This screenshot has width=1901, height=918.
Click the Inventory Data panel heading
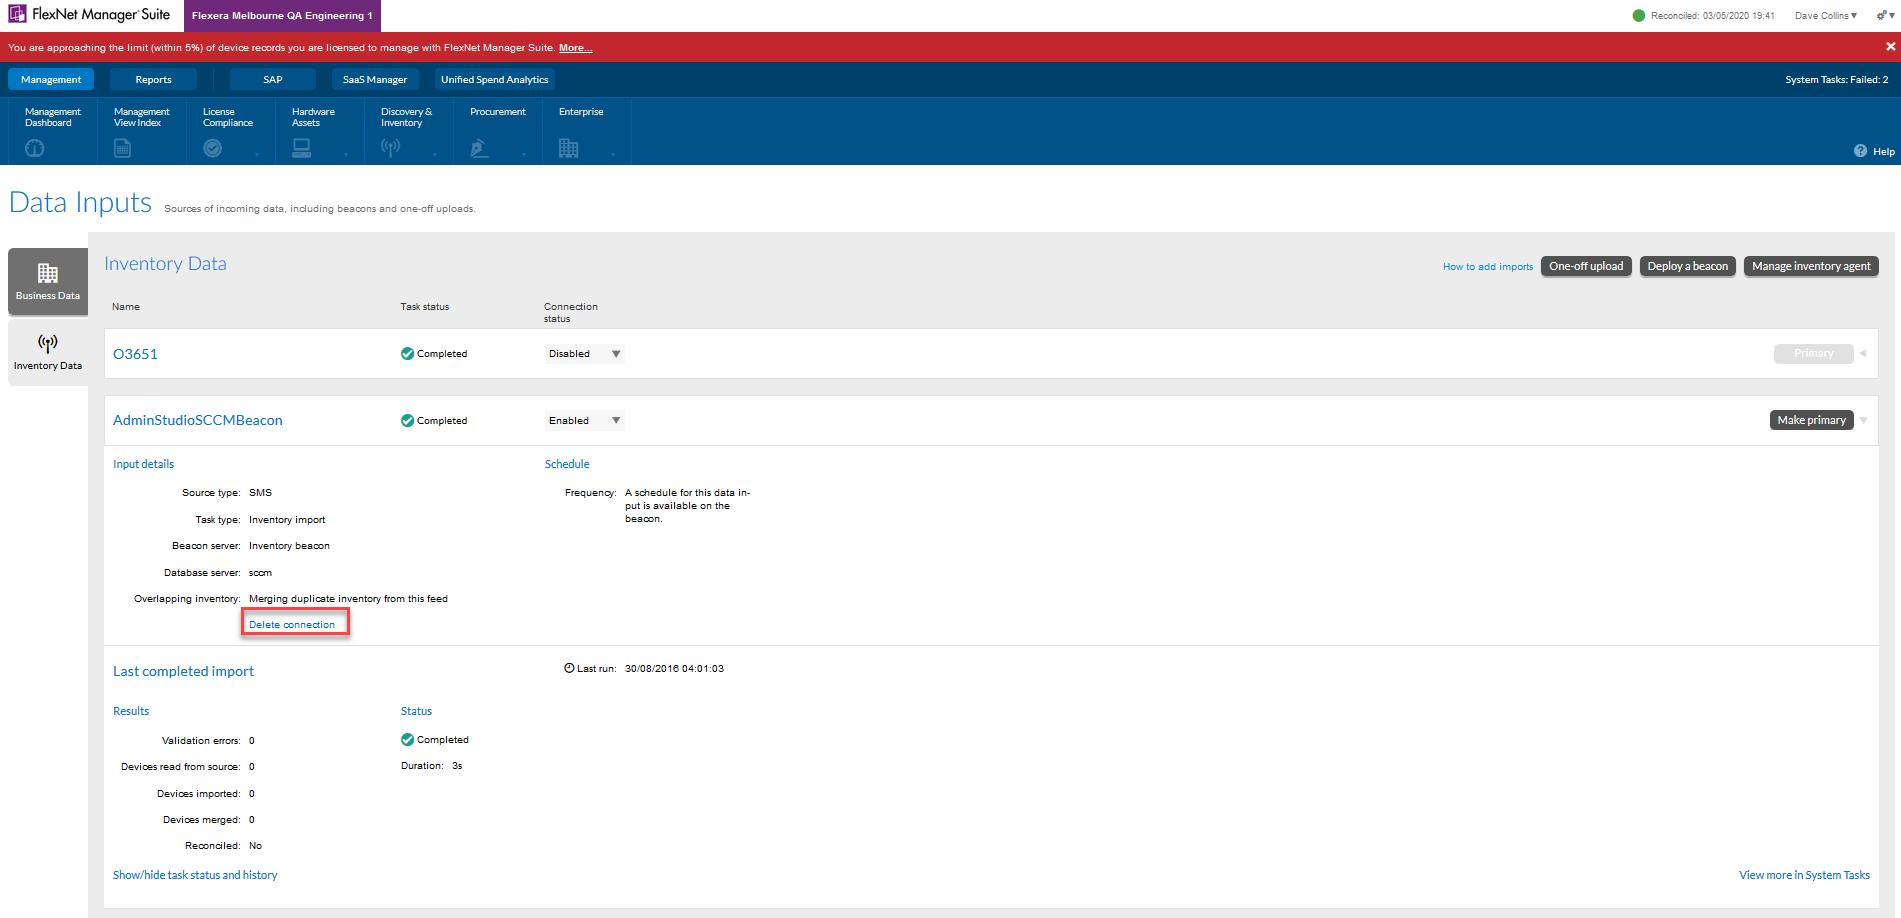tap(165, 263)
